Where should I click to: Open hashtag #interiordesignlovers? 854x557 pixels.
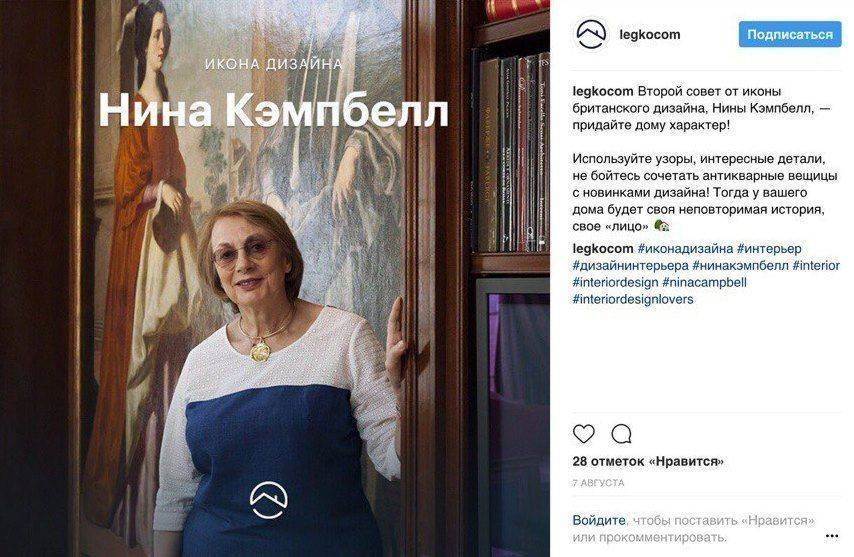pyautogui.click(x=633, y=299)
